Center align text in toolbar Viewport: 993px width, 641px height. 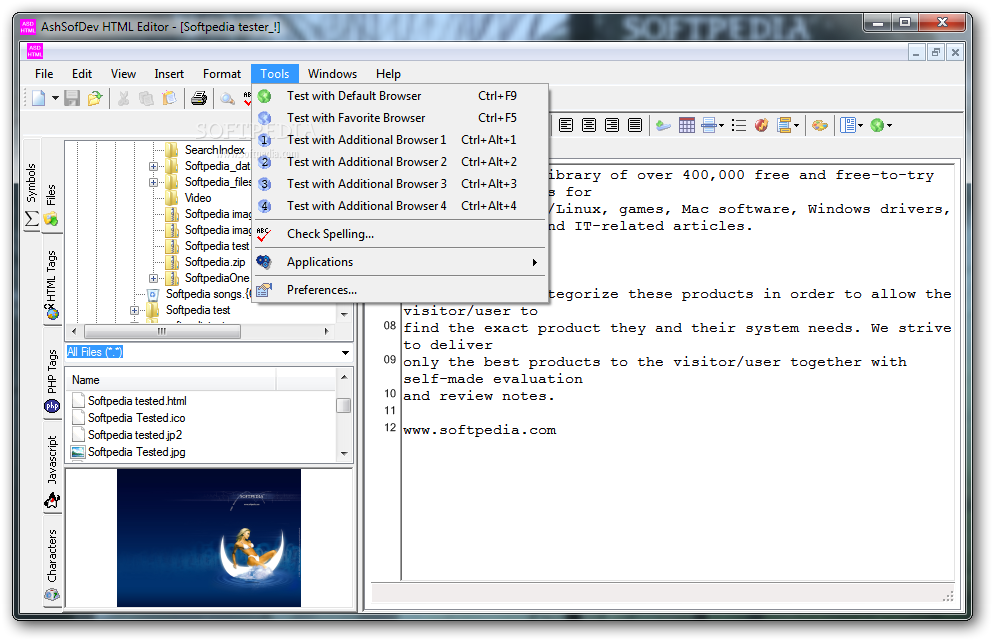coord(589,125)
